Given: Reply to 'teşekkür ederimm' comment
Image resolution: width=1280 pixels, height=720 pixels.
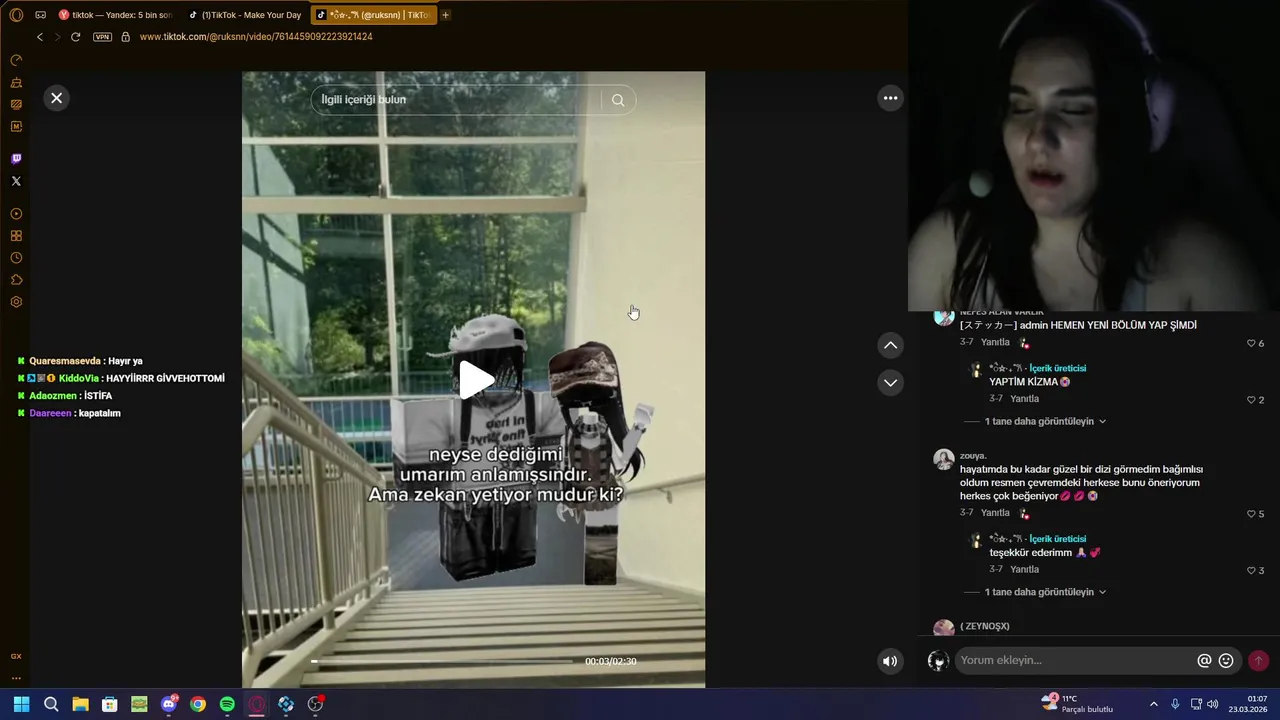Looking at the screenshot, I should 1025,570.
